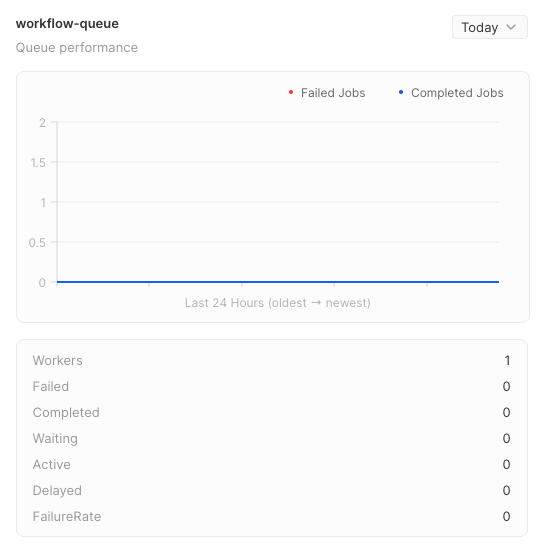This screenshot has width=550, height=550.
Task: Click the y-axis label 2 on chart
Action: 42,123
